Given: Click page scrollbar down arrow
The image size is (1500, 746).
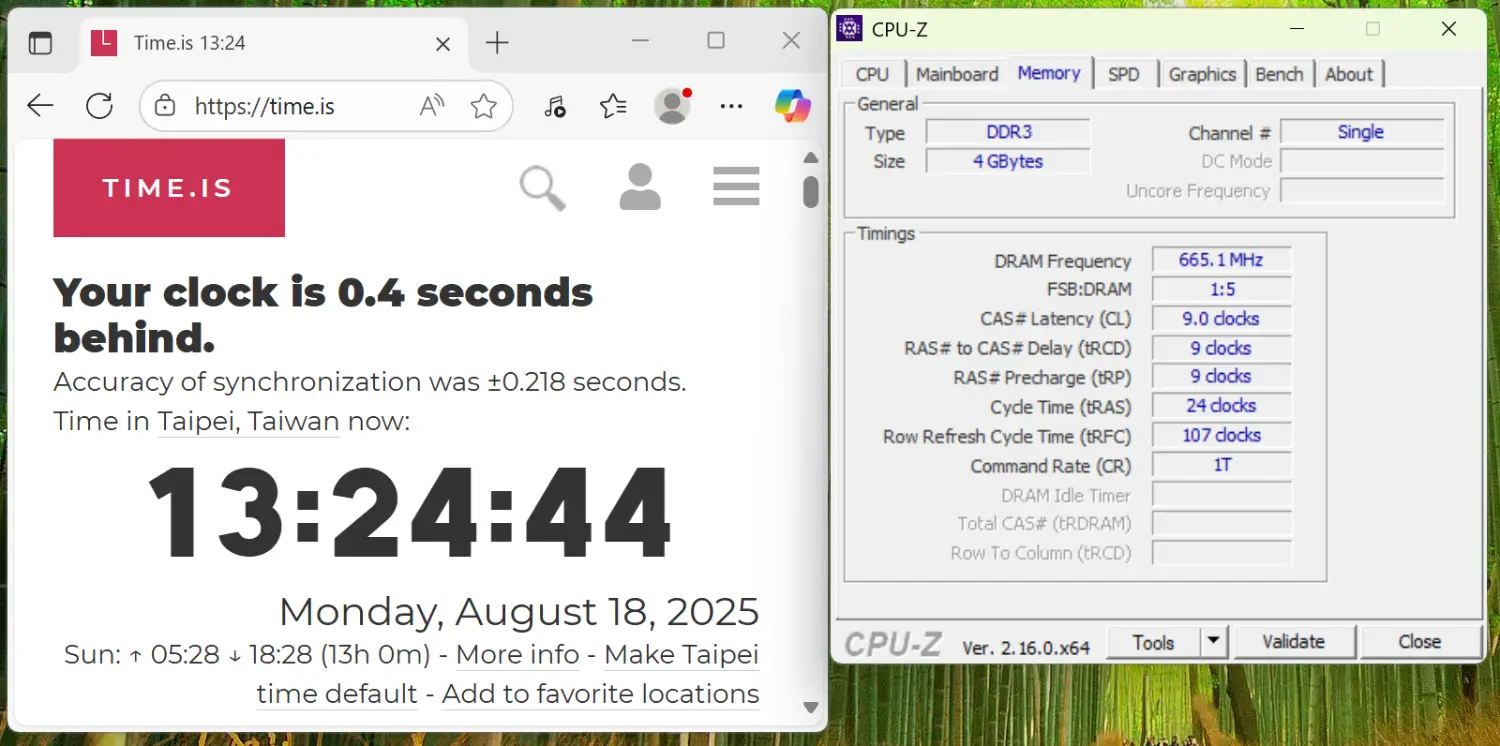Looking at the screenshot, I should [x=811, y=707].
